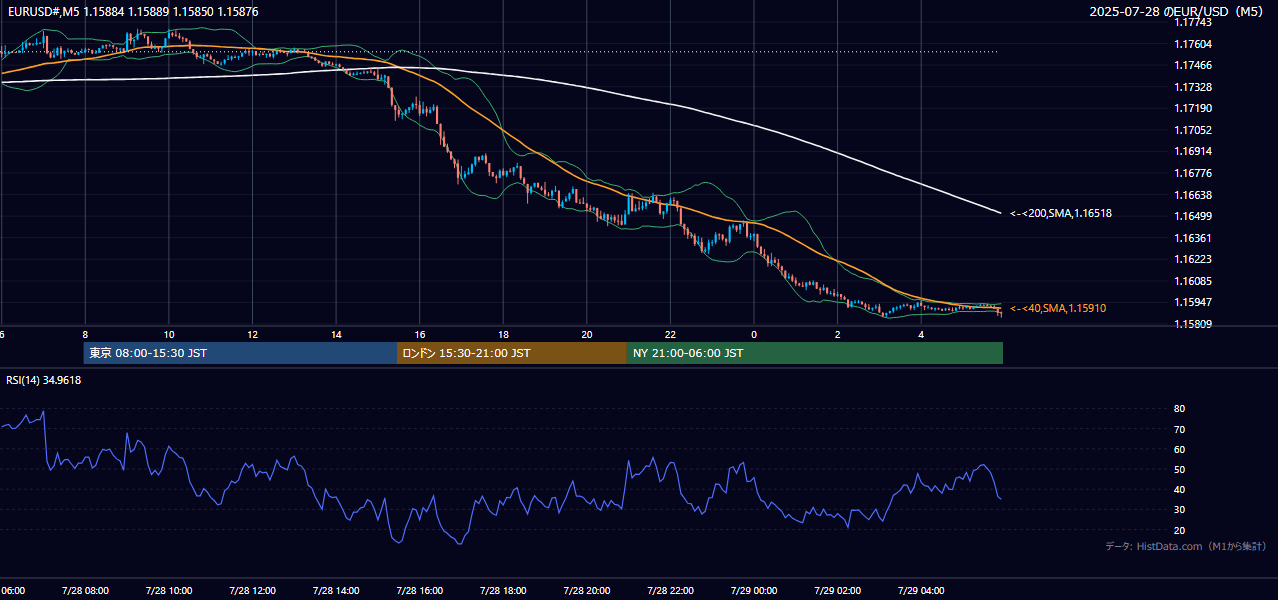
Task: Click the '7/28 12:00' bottom time label
Action: [252, 590]
